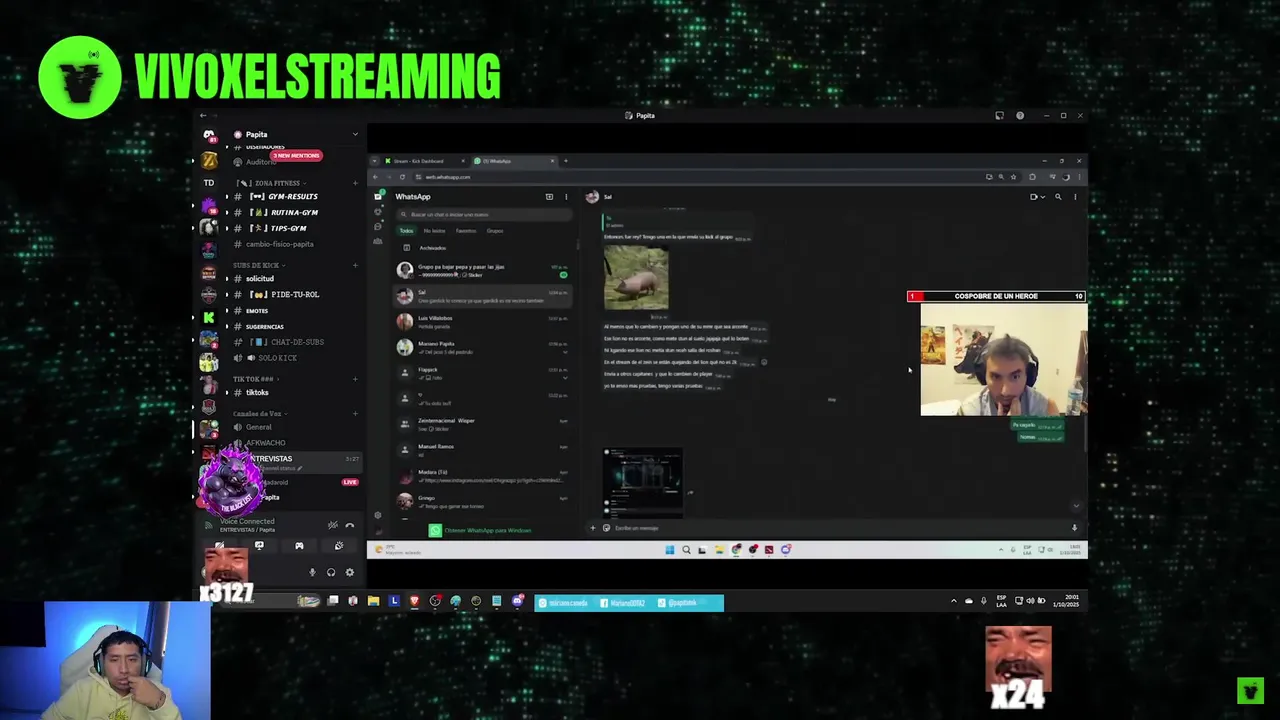The image size is (1280, 720).
Task: Toggle Discord microphone mute
Action: point(312,572)
